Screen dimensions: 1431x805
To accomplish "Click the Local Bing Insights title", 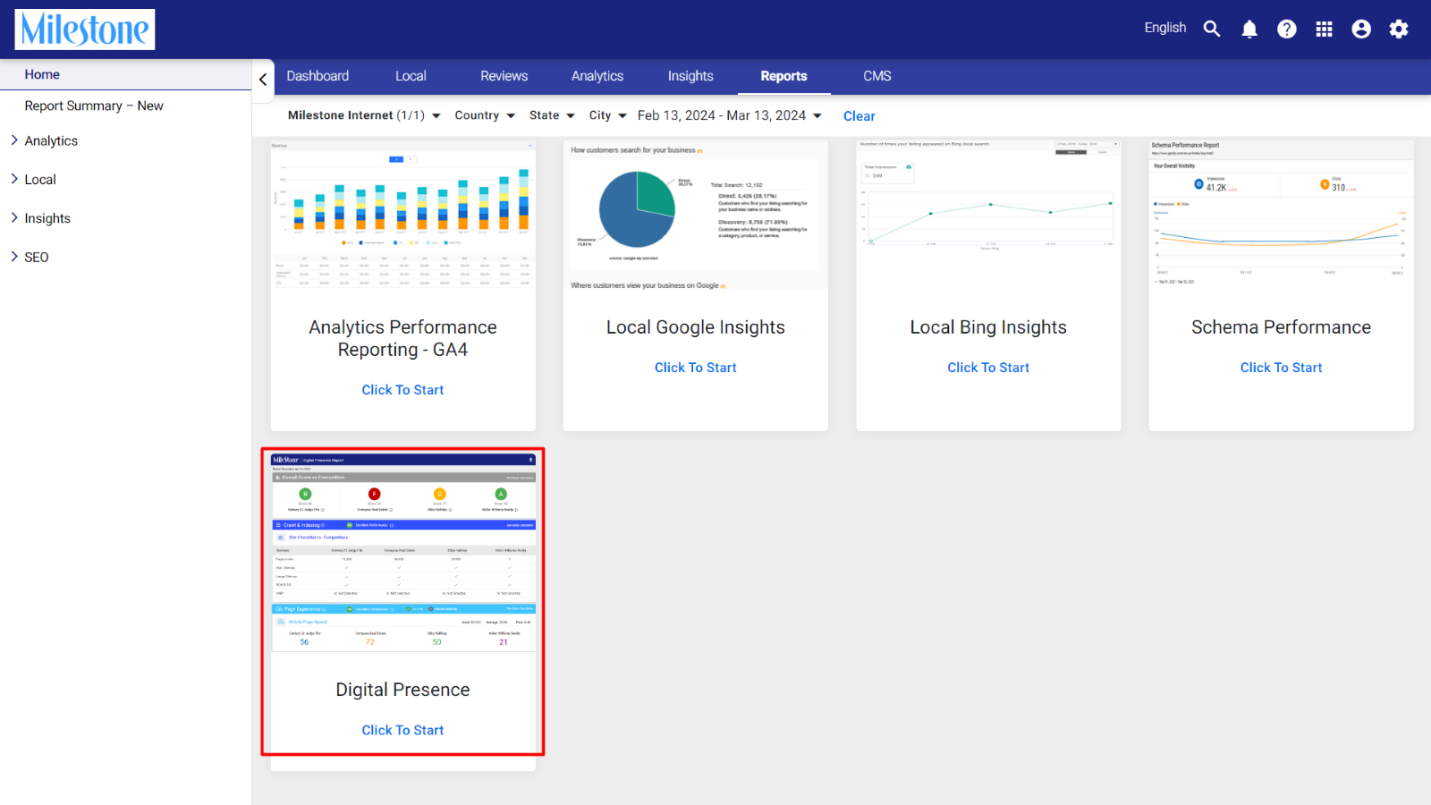I will tap(988, 327).
